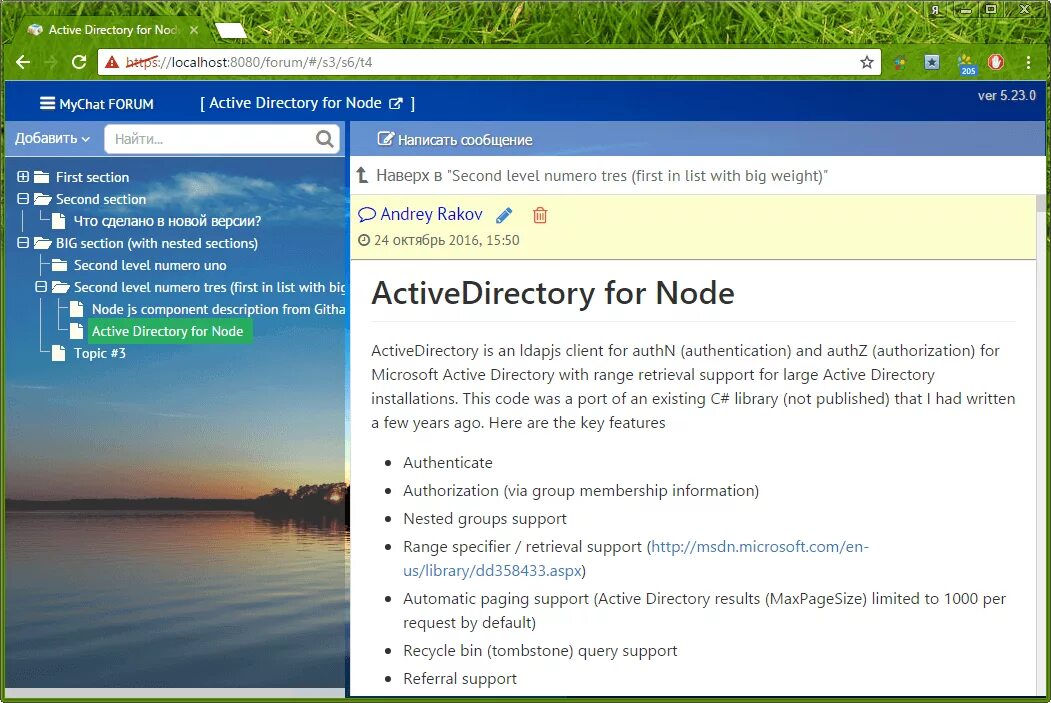
Task: Delete the post with the trash icon
Action: pos(540,215)
